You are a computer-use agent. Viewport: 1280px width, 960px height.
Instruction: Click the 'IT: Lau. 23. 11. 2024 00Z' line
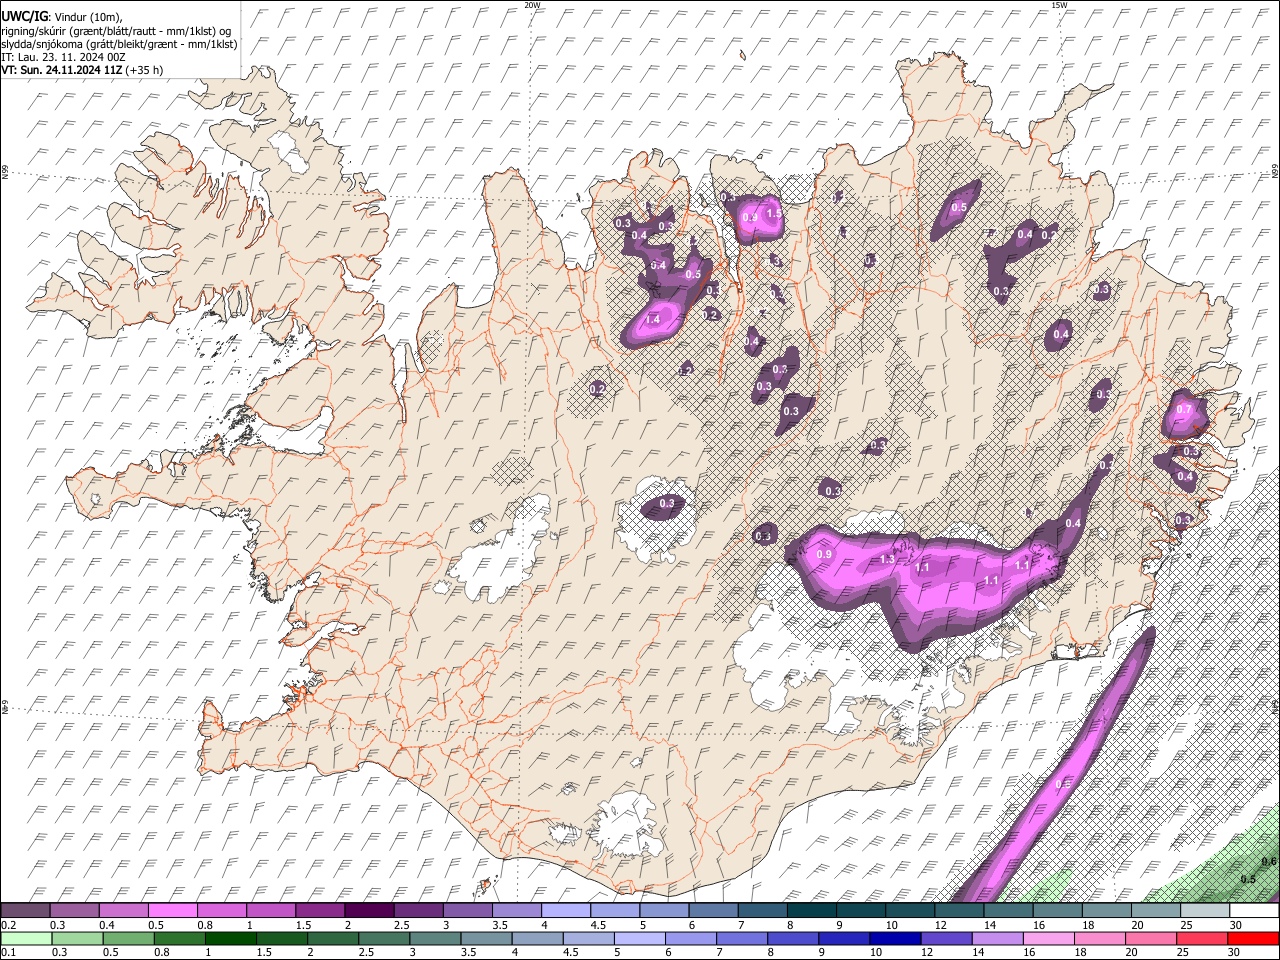tap(63, 57)
